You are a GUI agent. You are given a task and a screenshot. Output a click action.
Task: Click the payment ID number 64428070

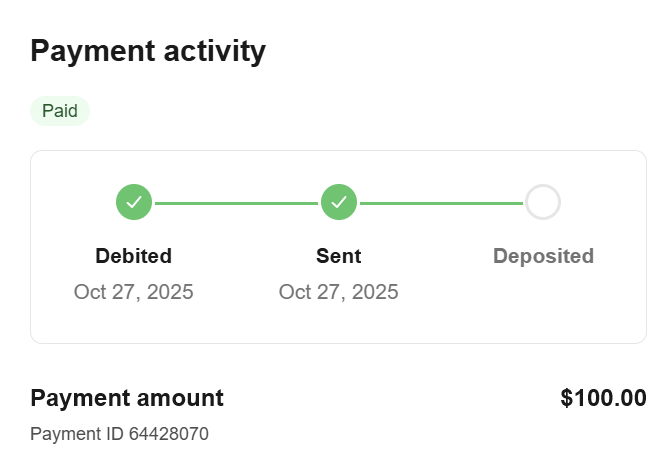(x=168, y=434)
